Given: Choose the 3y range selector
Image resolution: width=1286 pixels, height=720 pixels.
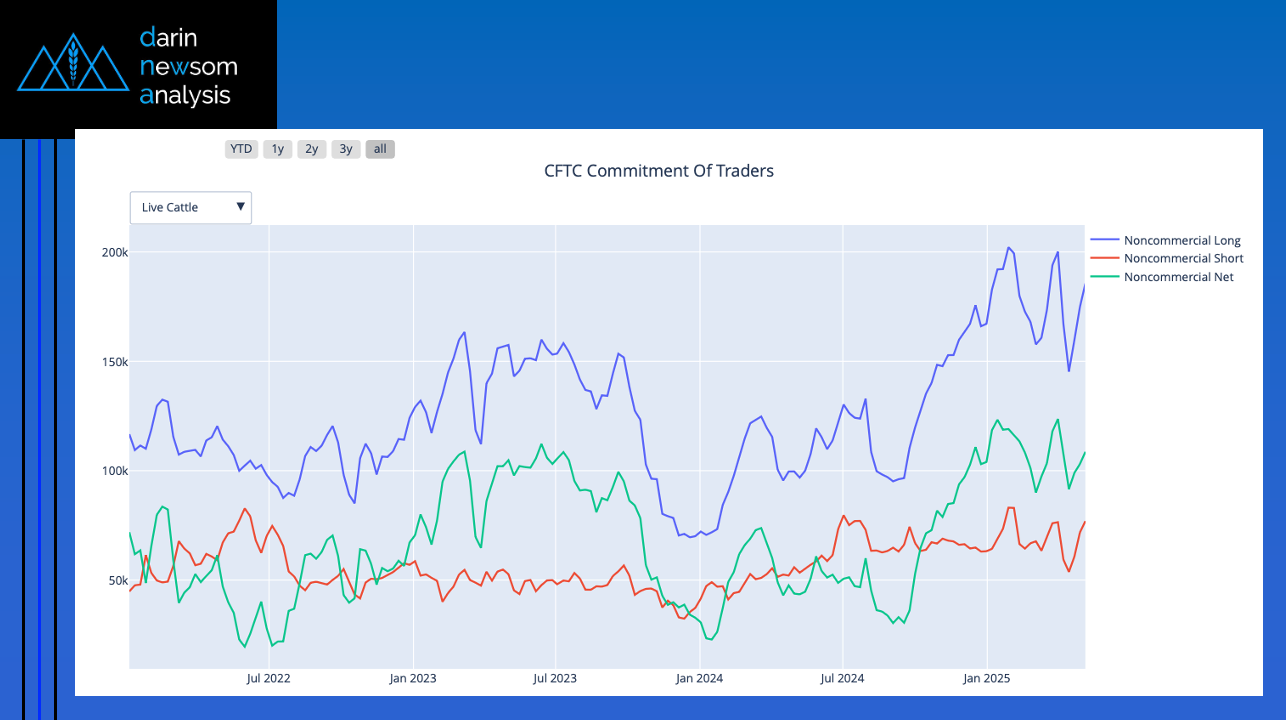Looking at the screenshot, I should (345, 149).
